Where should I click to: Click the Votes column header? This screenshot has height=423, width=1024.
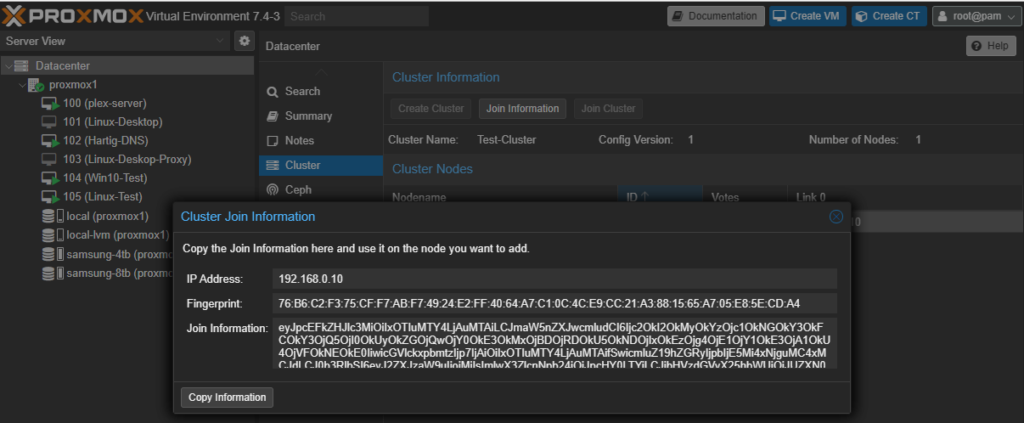(x=745, y=196)
